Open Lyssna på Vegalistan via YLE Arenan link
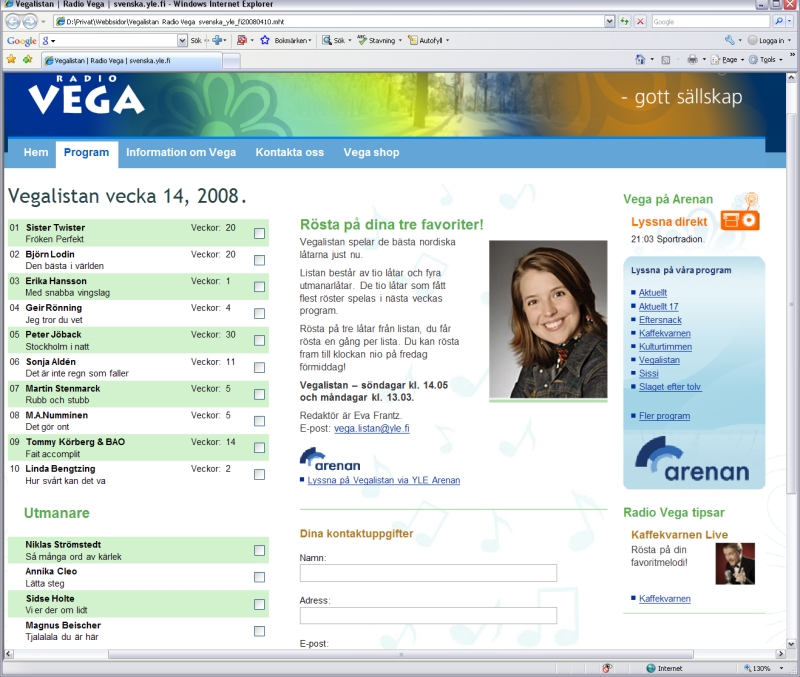800x677 pixels. 384,480
